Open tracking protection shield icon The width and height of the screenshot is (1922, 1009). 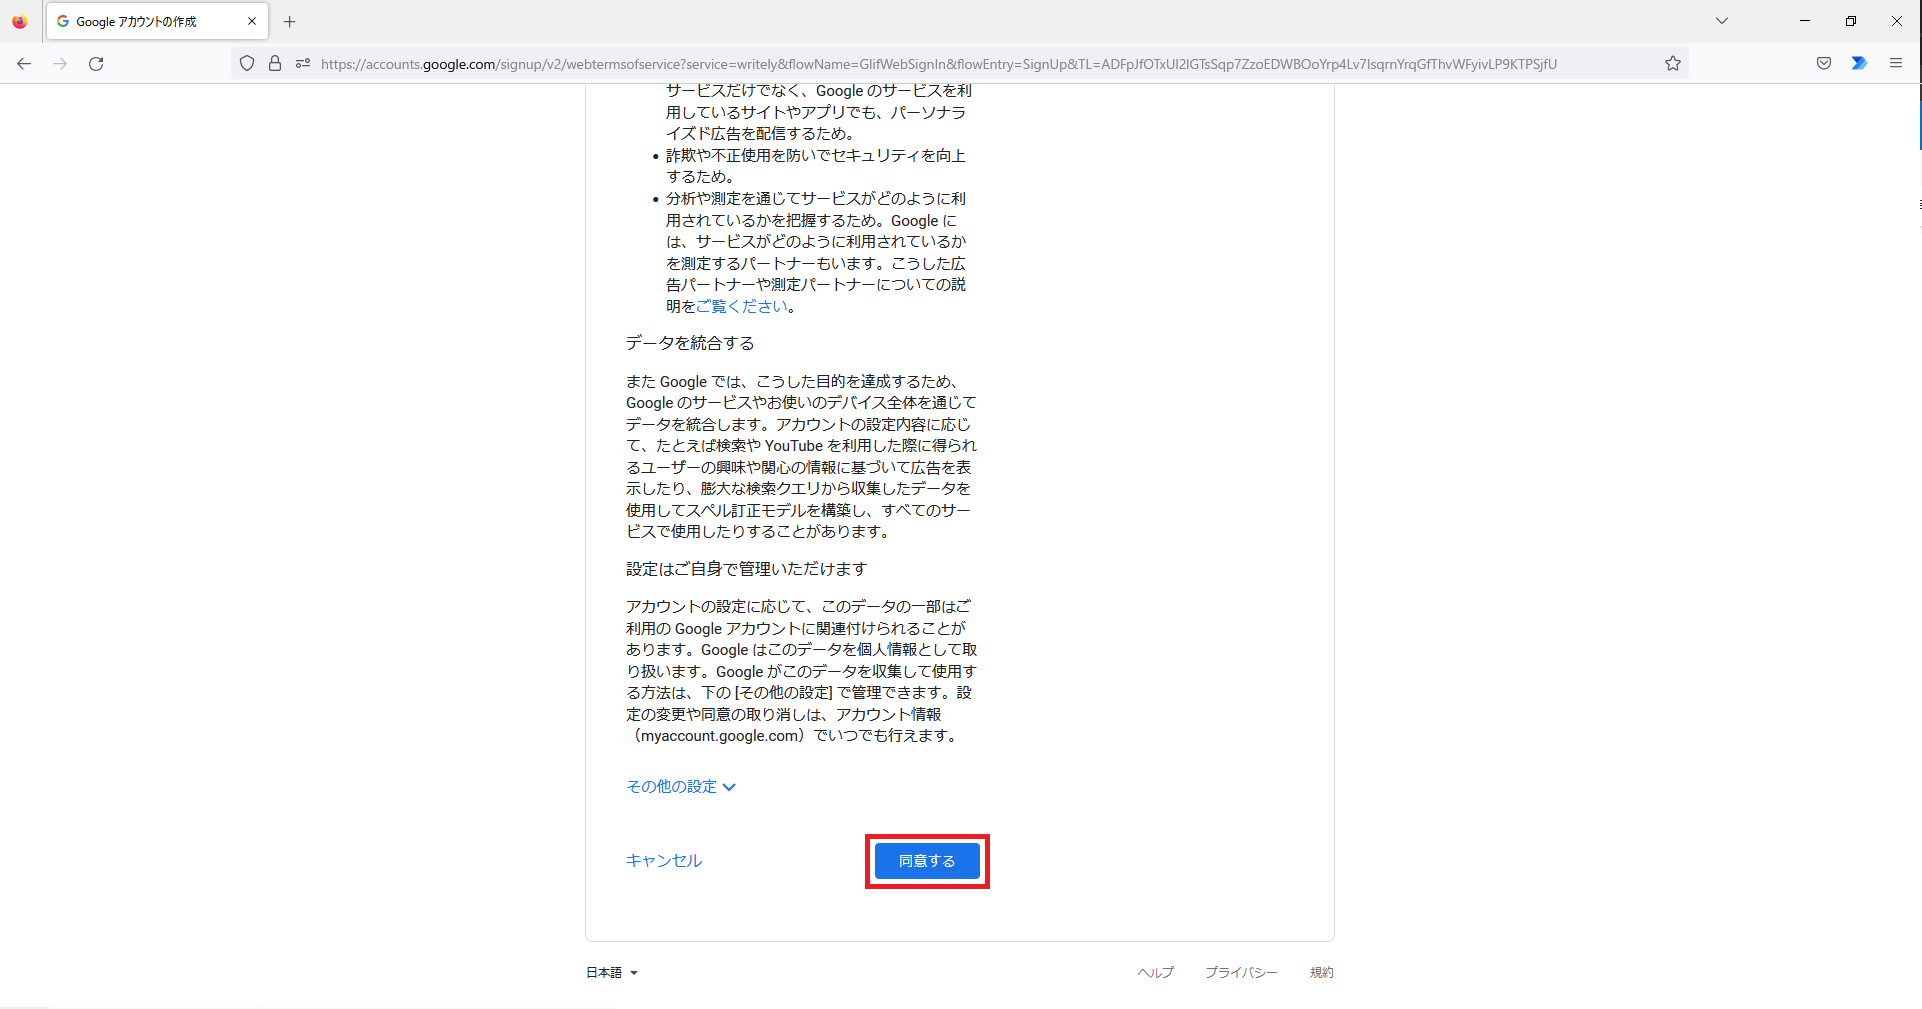click(x=247, y=64)
